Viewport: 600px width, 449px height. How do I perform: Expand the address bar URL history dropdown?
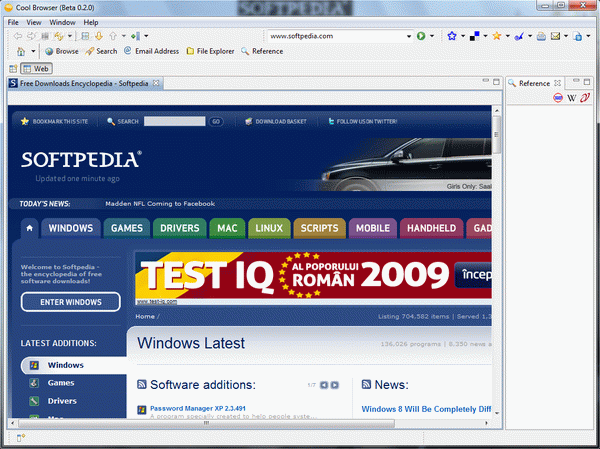(409, 36)
